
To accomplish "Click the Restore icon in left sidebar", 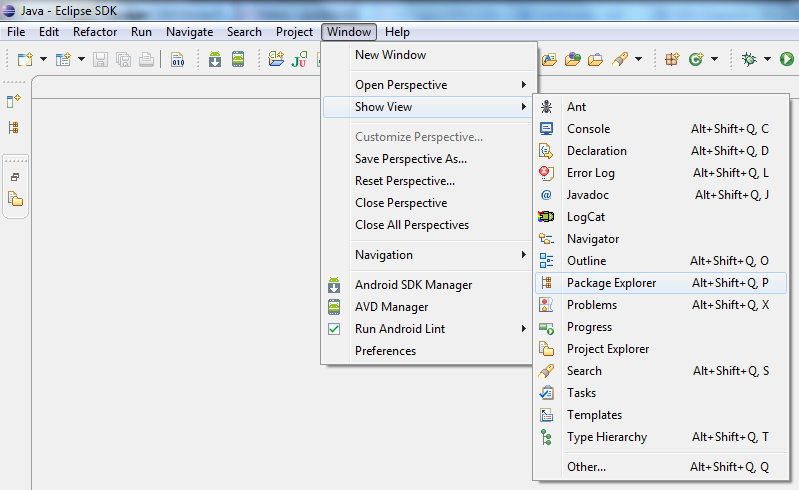I will coord(15,177).
